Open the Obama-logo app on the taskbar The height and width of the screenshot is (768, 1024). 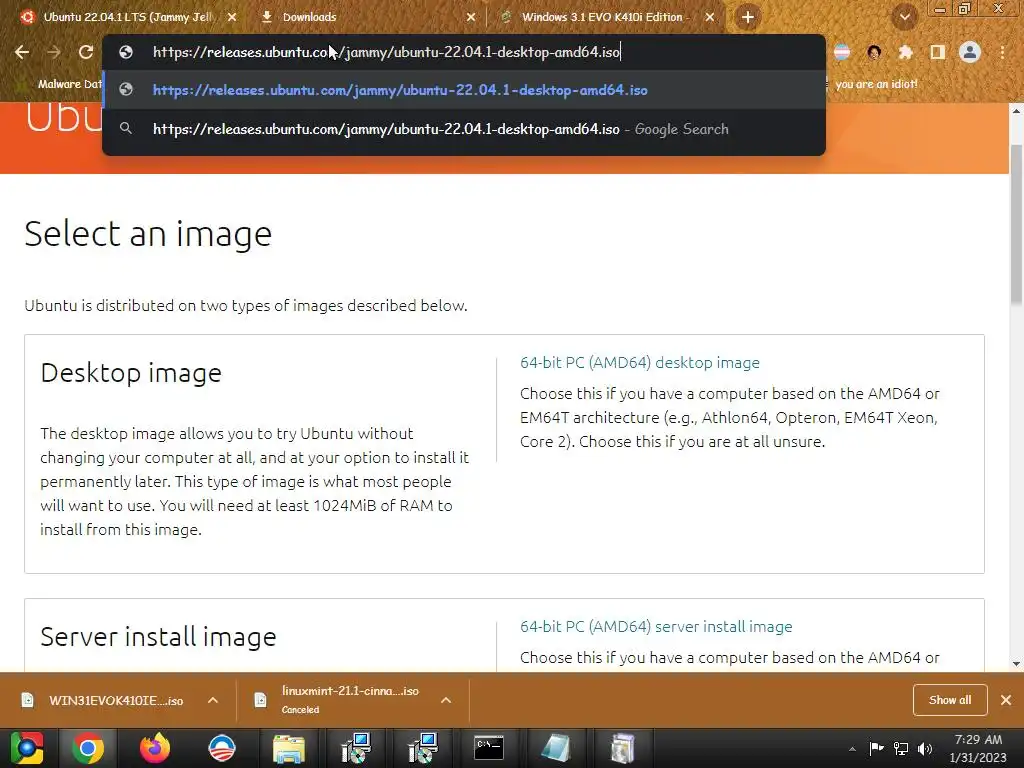tap(221, 748)
